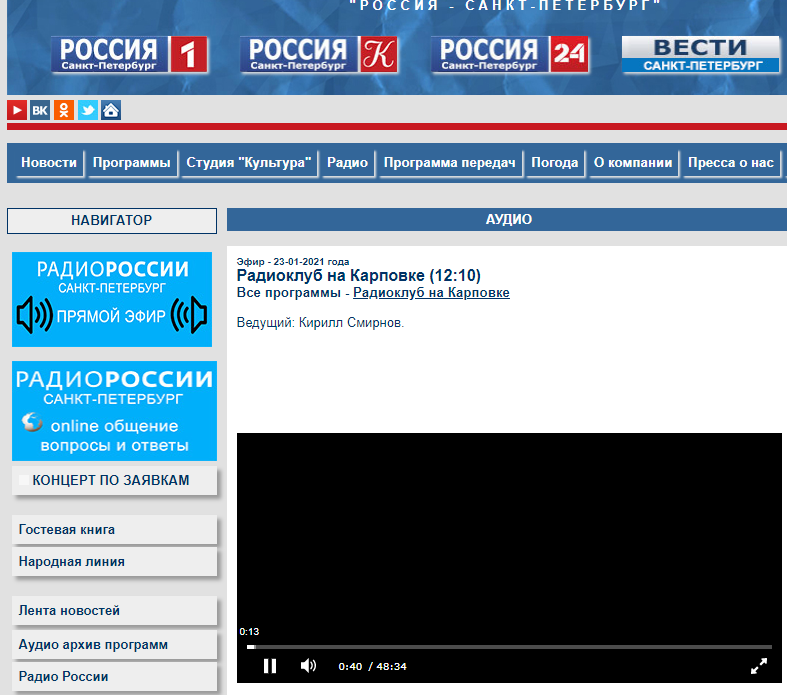Image resolution: width=787 pixels, height=695 pixels.
Task: Click the АУДИО section header
Action: [507, 220]
